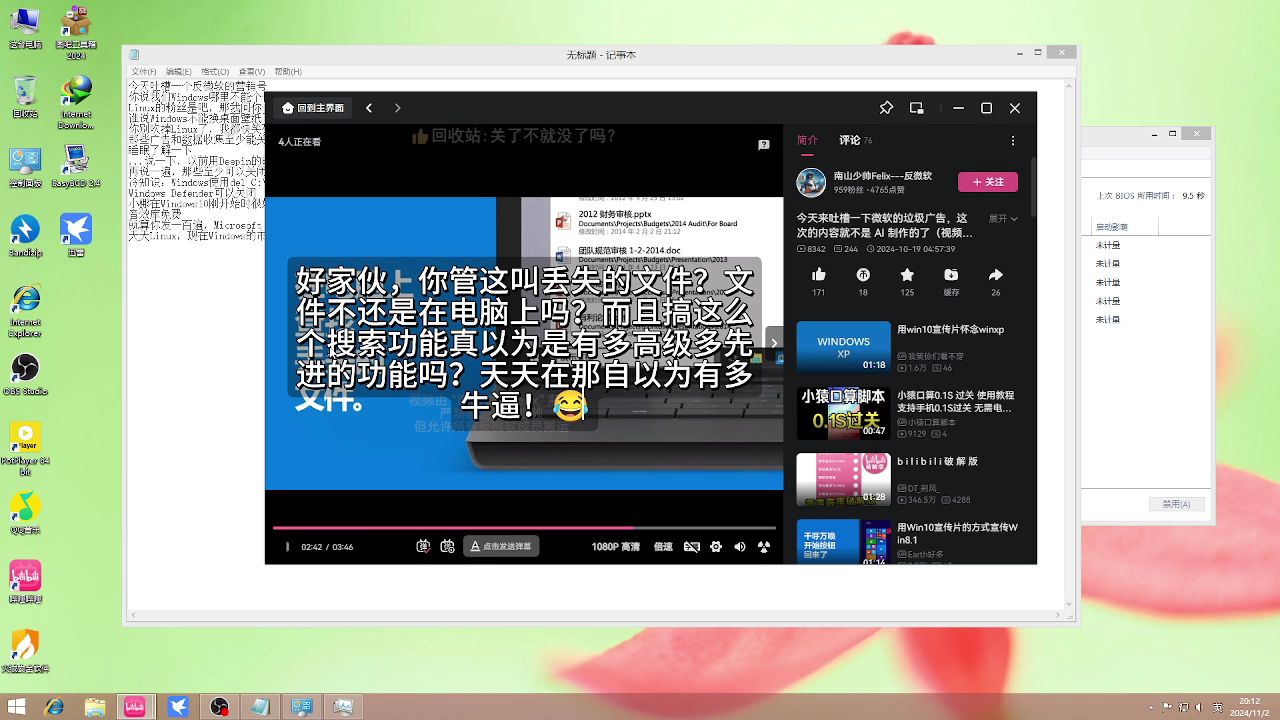Open OBS Studio desktop shortcut
The image size is (1280, 720).
pos(25,374)
